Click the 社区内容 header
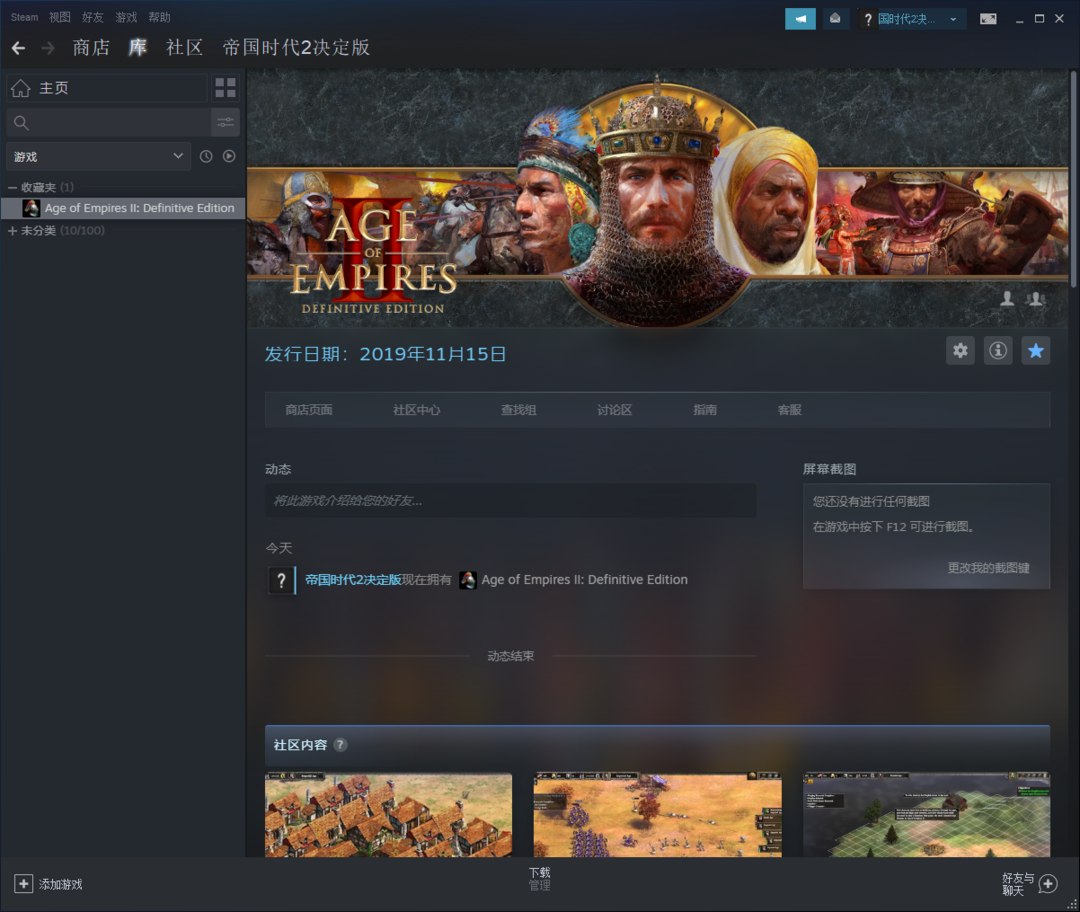 point(300,745)
